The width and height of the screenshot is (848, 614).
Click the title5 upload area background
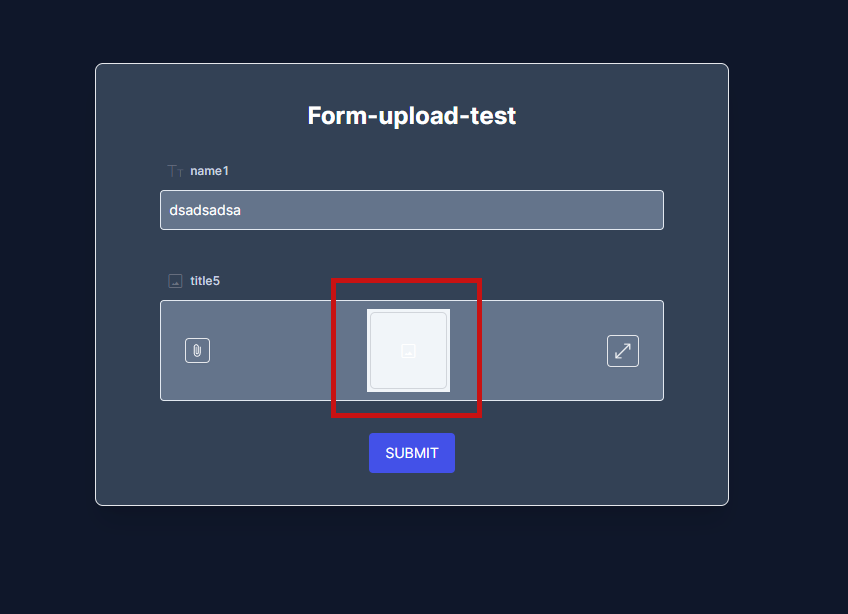[x=530, y=350]
